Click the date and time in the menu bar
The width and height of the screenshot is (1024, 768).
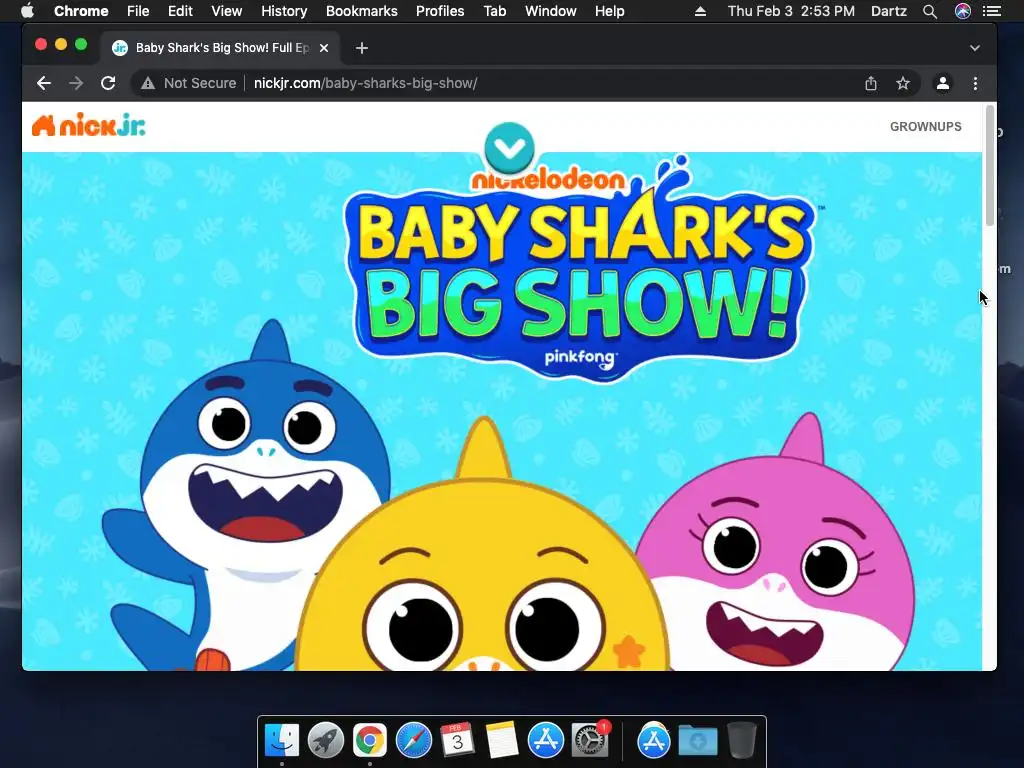pyautogui.click(x=791, y=11)
